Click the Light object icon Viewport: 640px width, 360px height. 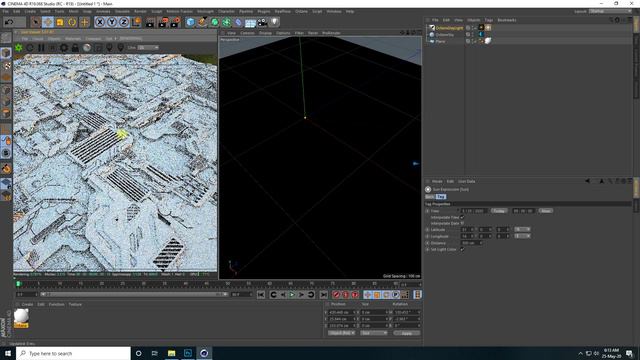(x=275, y=22)
